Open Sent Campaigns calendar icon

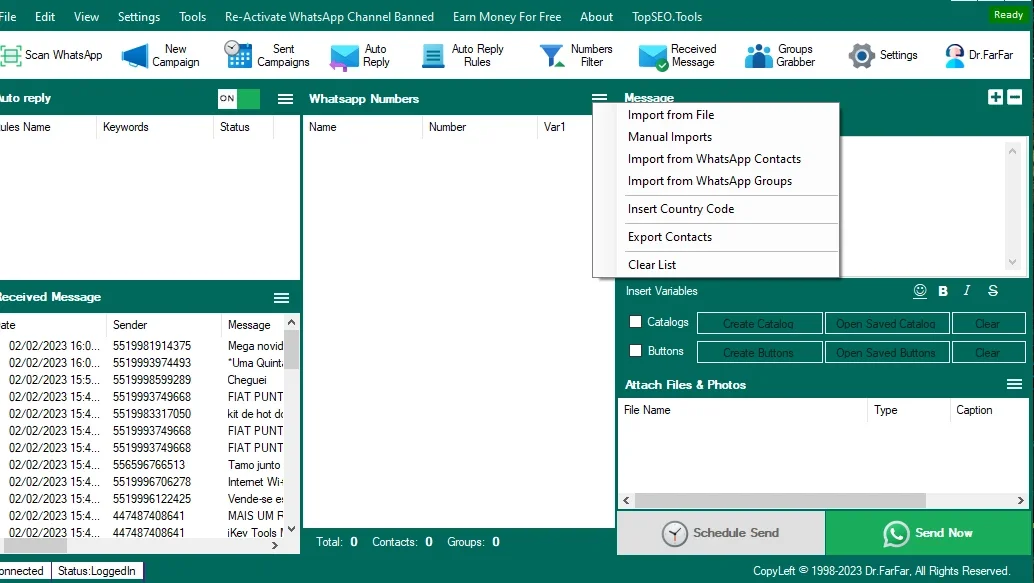238,55
